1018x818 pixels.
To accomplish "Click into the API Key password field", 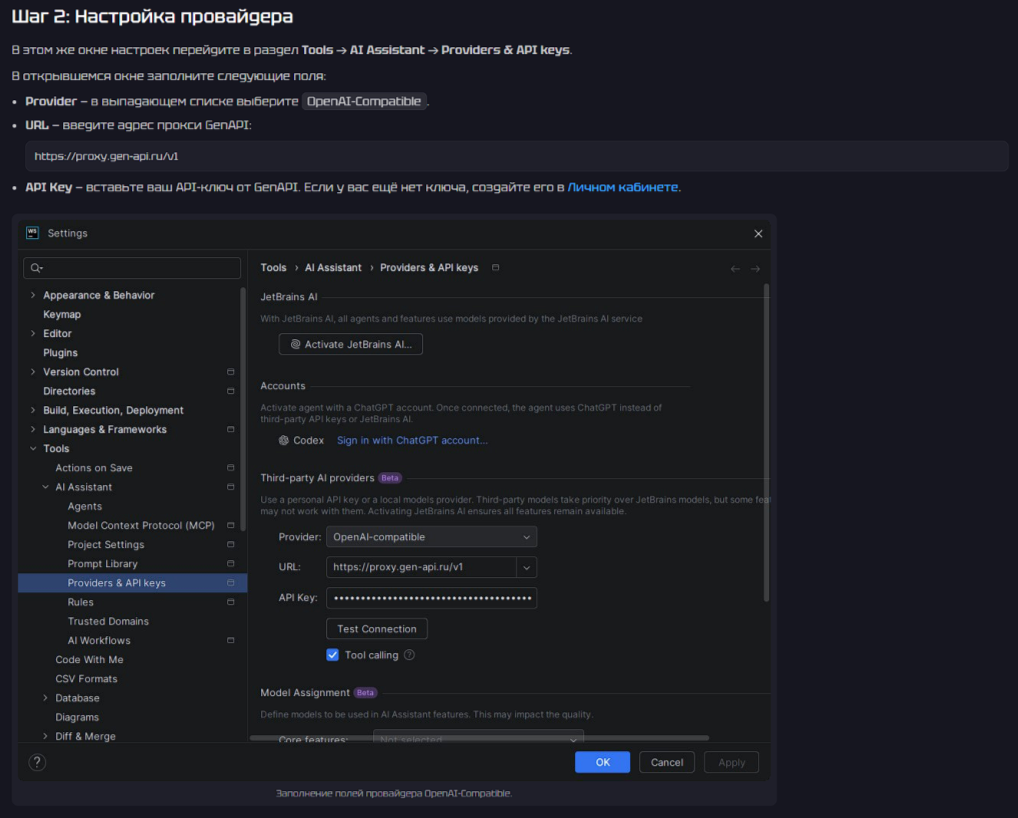I will [431, 598].
